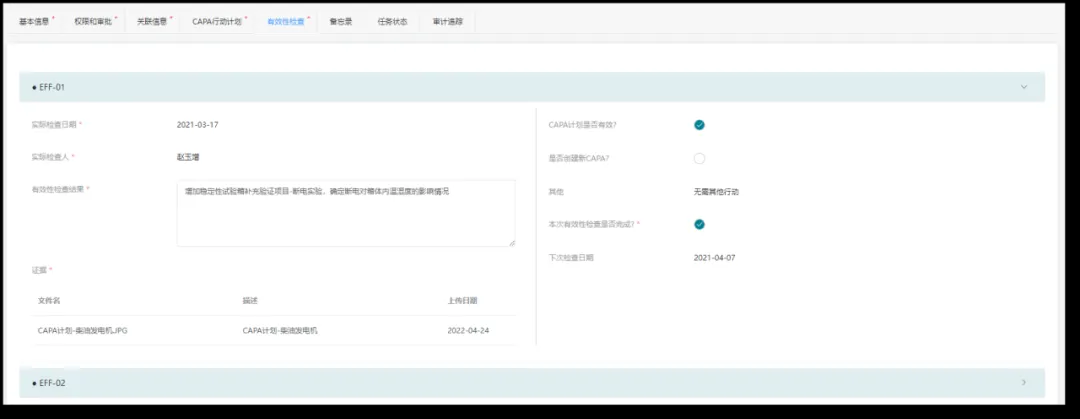Click the 证据 field label
This screenshot has width=1080, height=419.
pos(40,269)
